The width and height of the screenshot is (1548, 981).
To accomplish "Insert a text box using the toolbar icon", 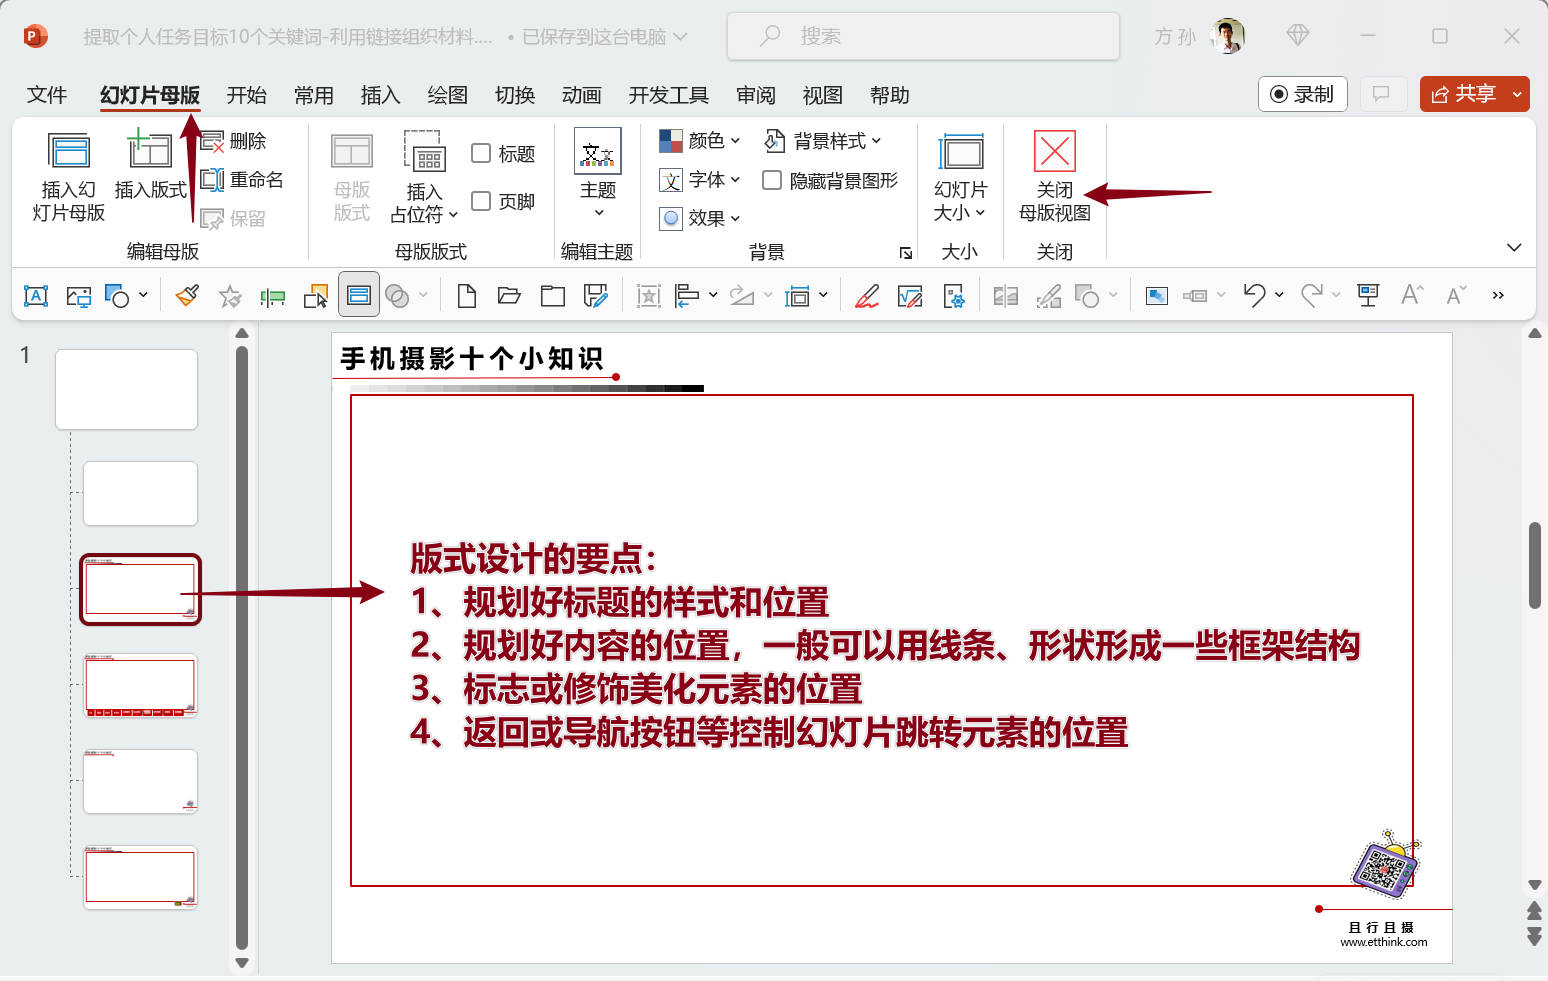I will click(x=36, y=295).
